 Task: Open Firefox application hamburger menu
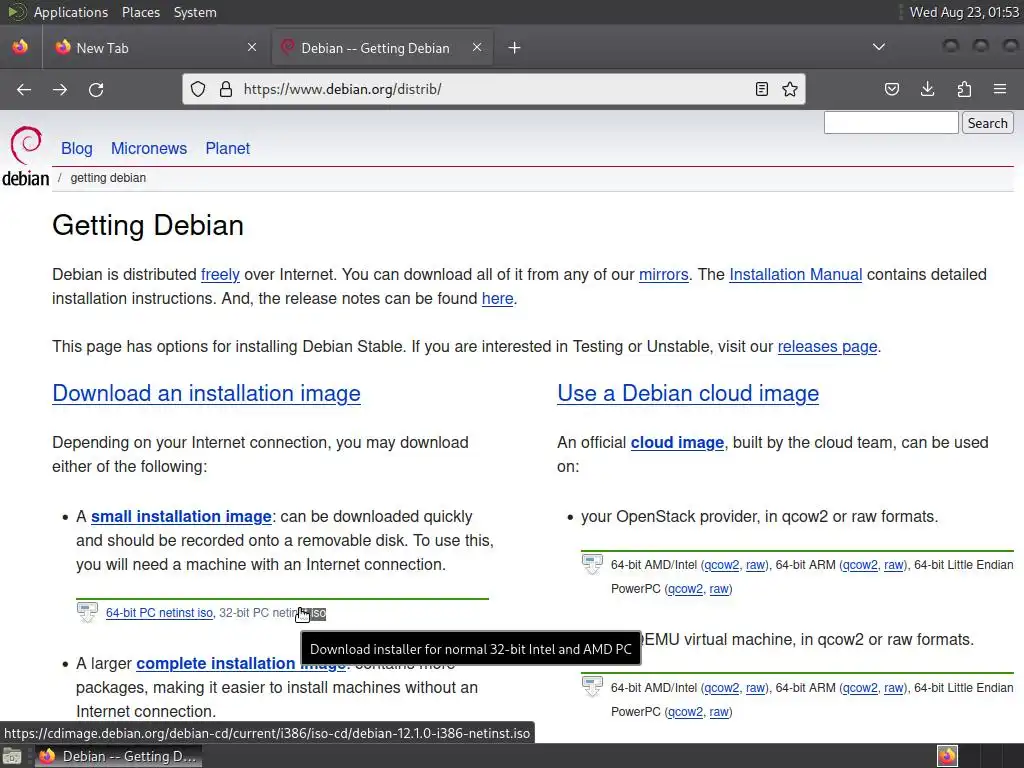[x=1000, y=89]
